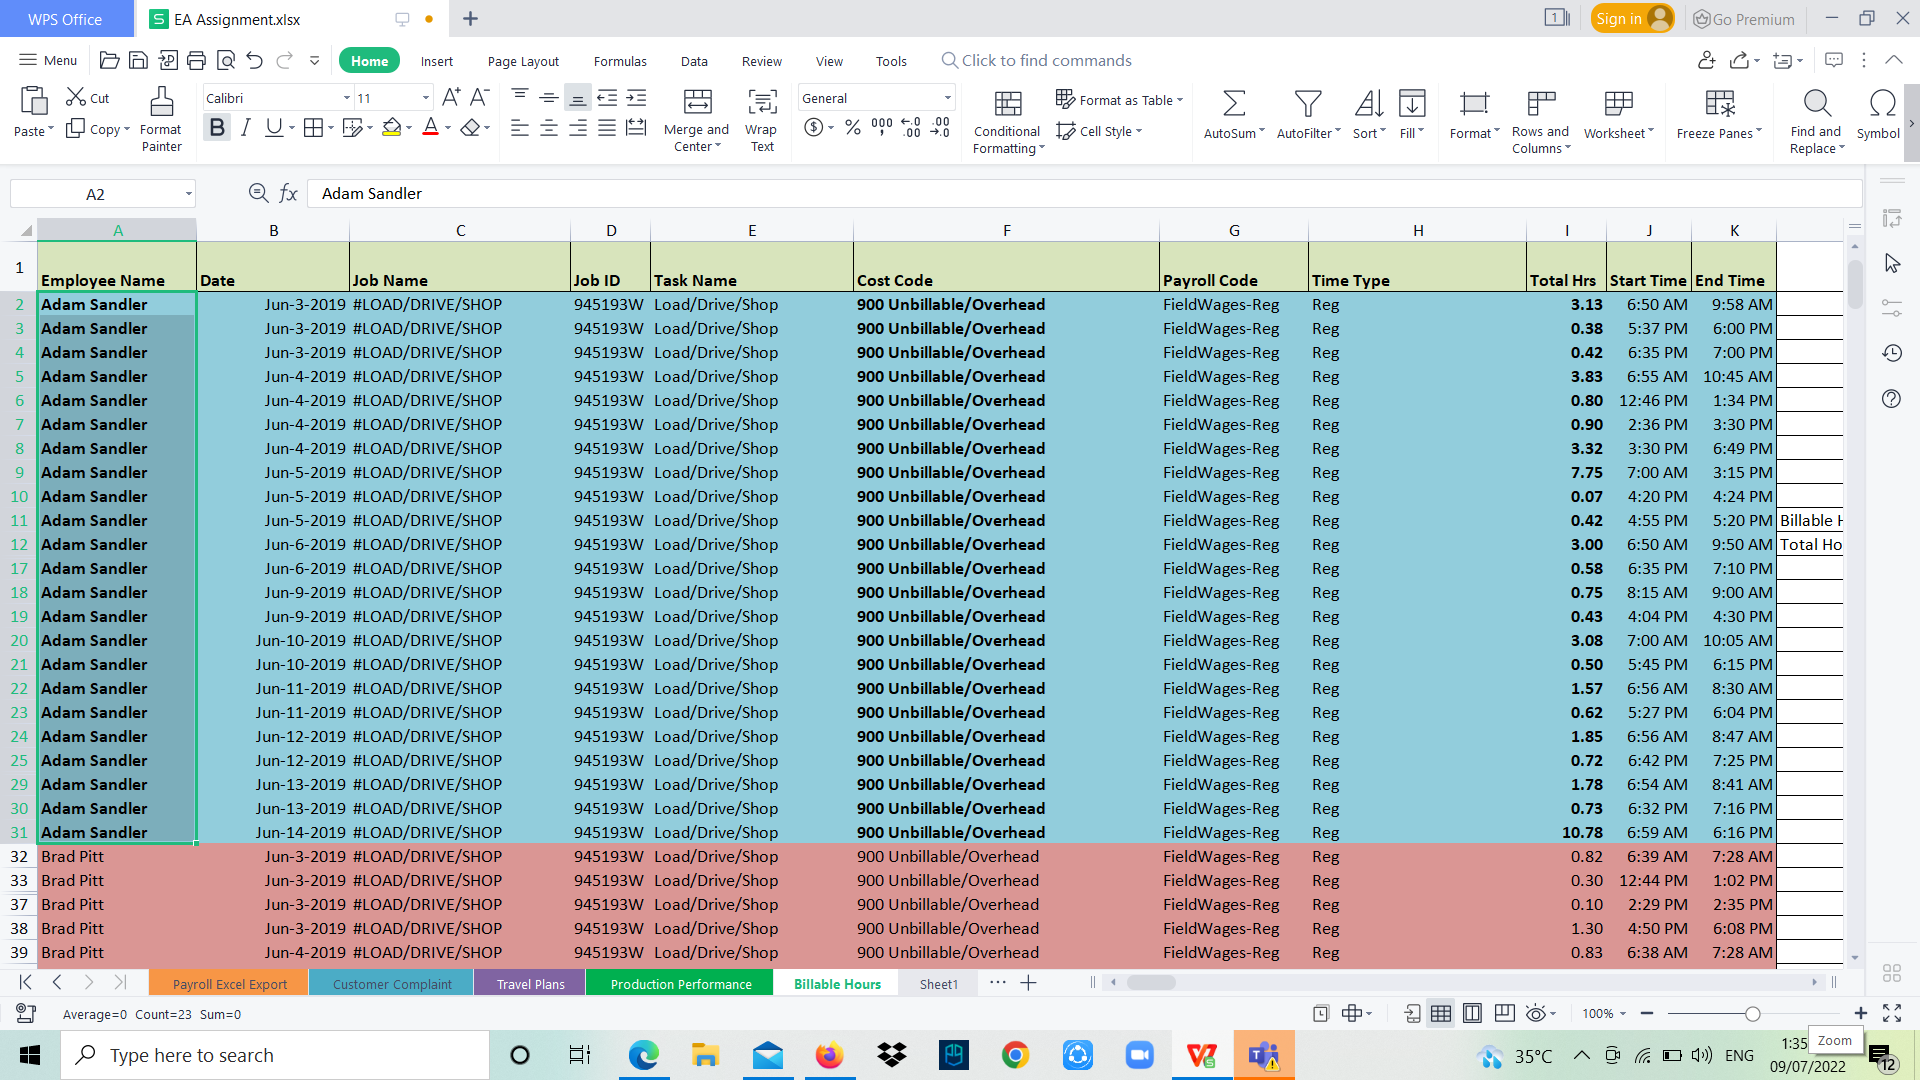The height and width of the screenshot is (1080, 1920).
Task: Open the Name Box dropdown arrow
Action: coord(188,194)
